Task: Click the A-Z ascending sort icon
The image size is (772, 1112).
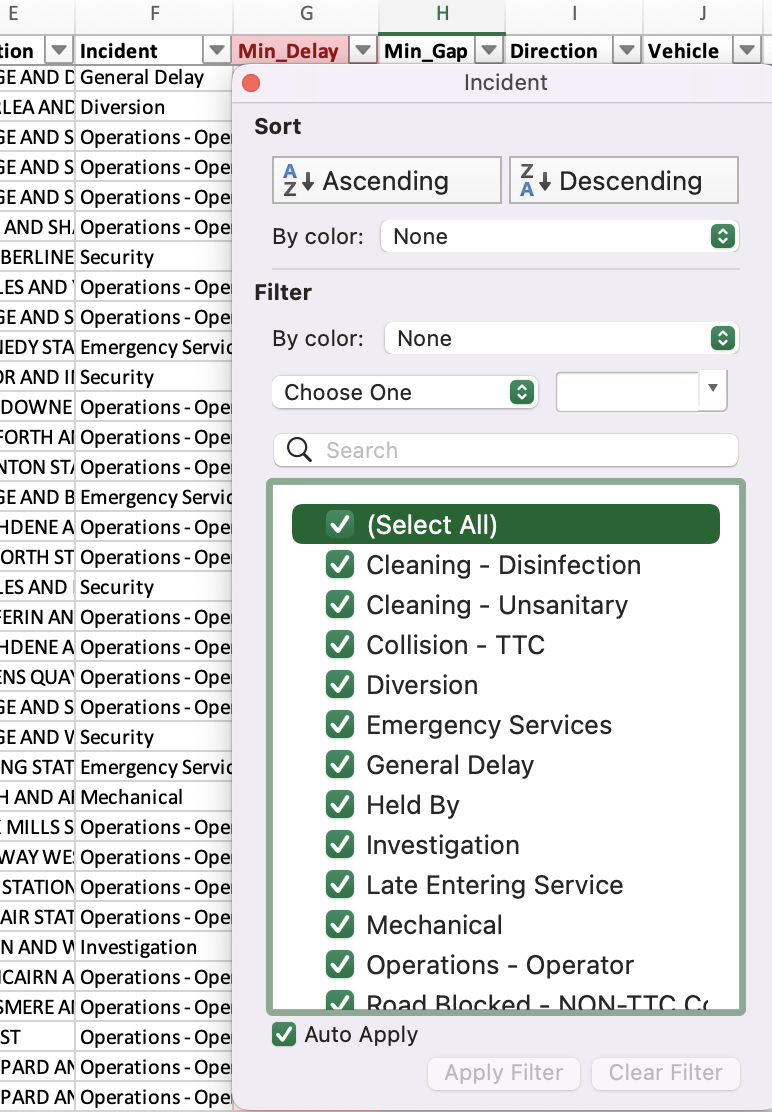Action: click(x=301, y=180)
